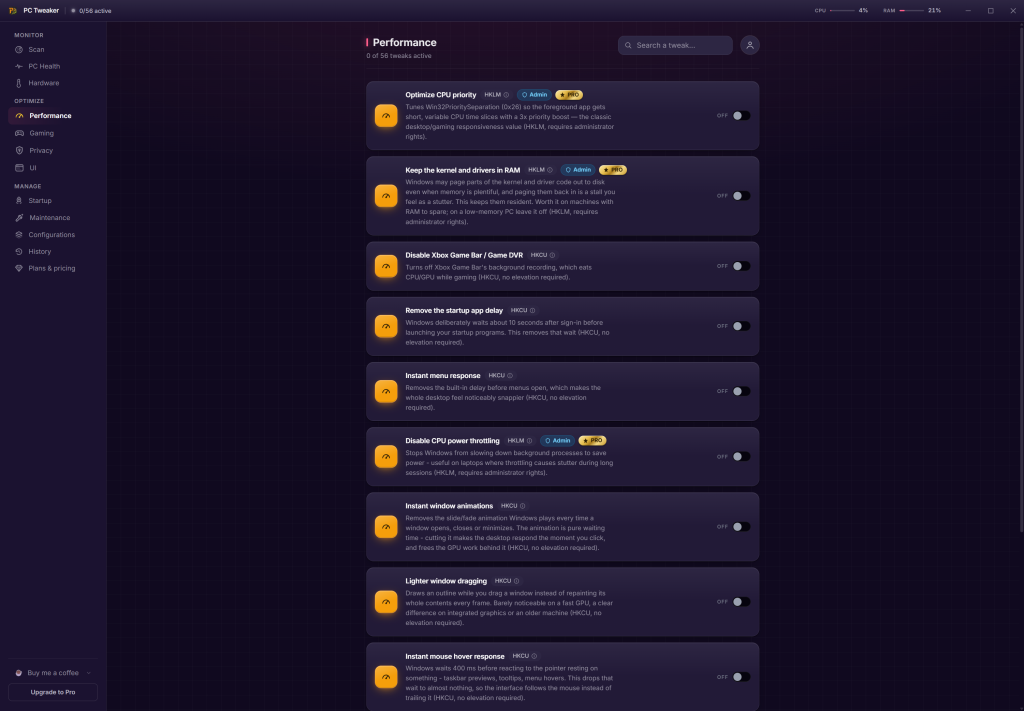Toggle Instant mouse hover response switch
The height and width of the screenshot is (711, 1024).
(x=741, y=677)
